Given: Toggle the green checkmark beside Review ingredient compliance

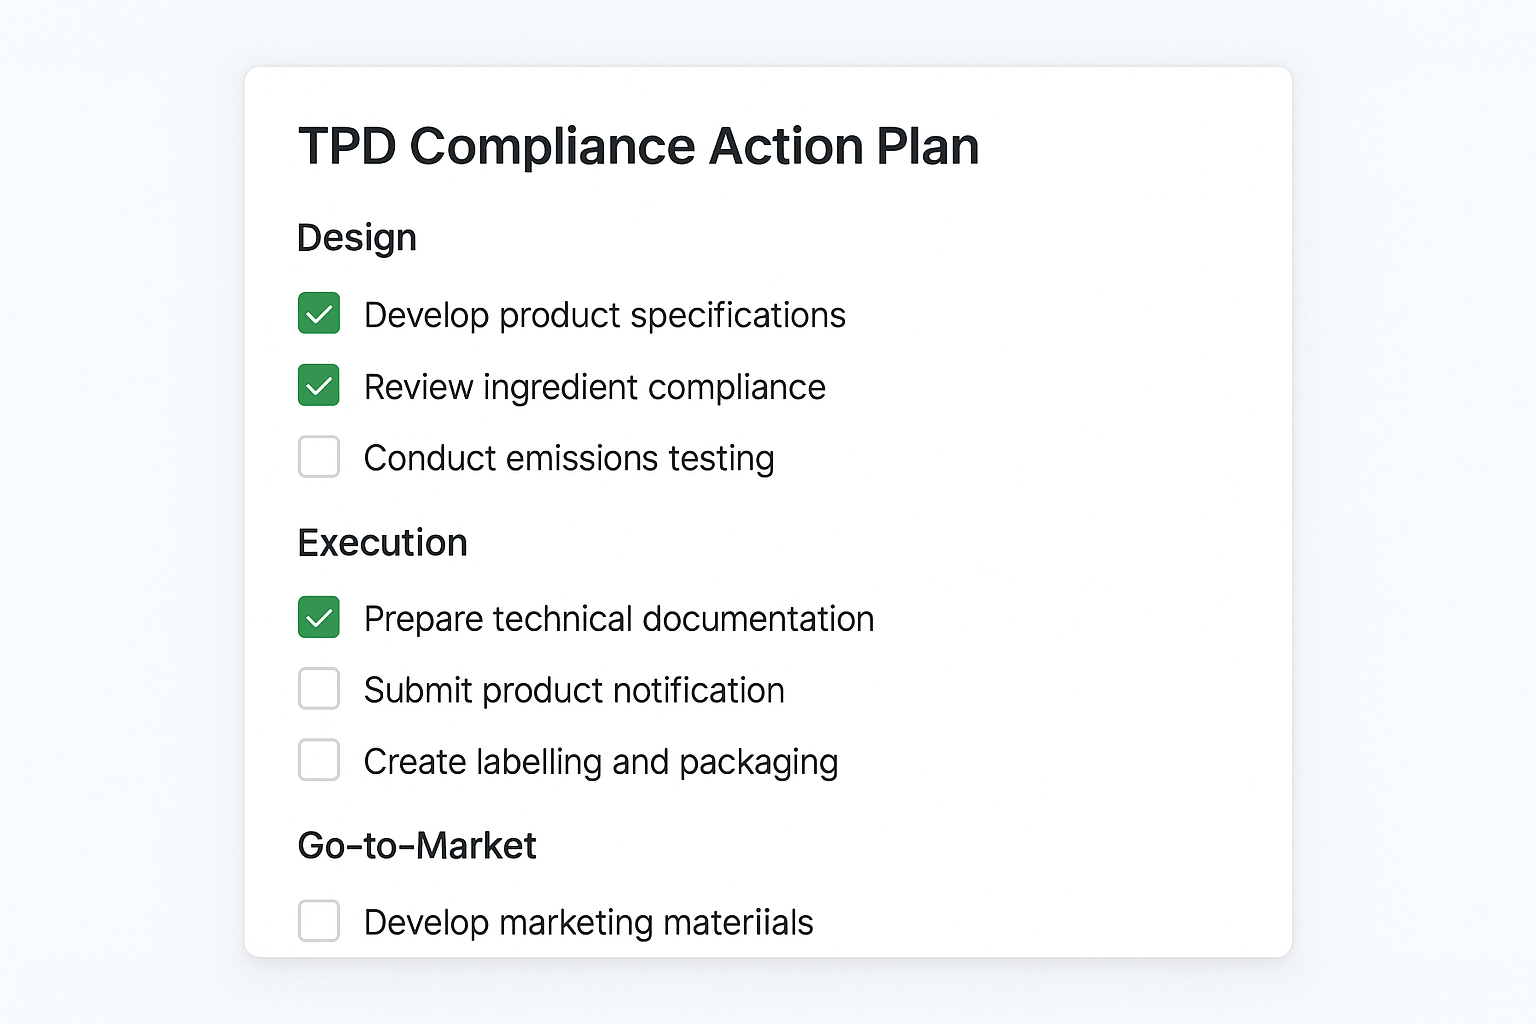Looking at the screenshot, I should click(318, 385).
